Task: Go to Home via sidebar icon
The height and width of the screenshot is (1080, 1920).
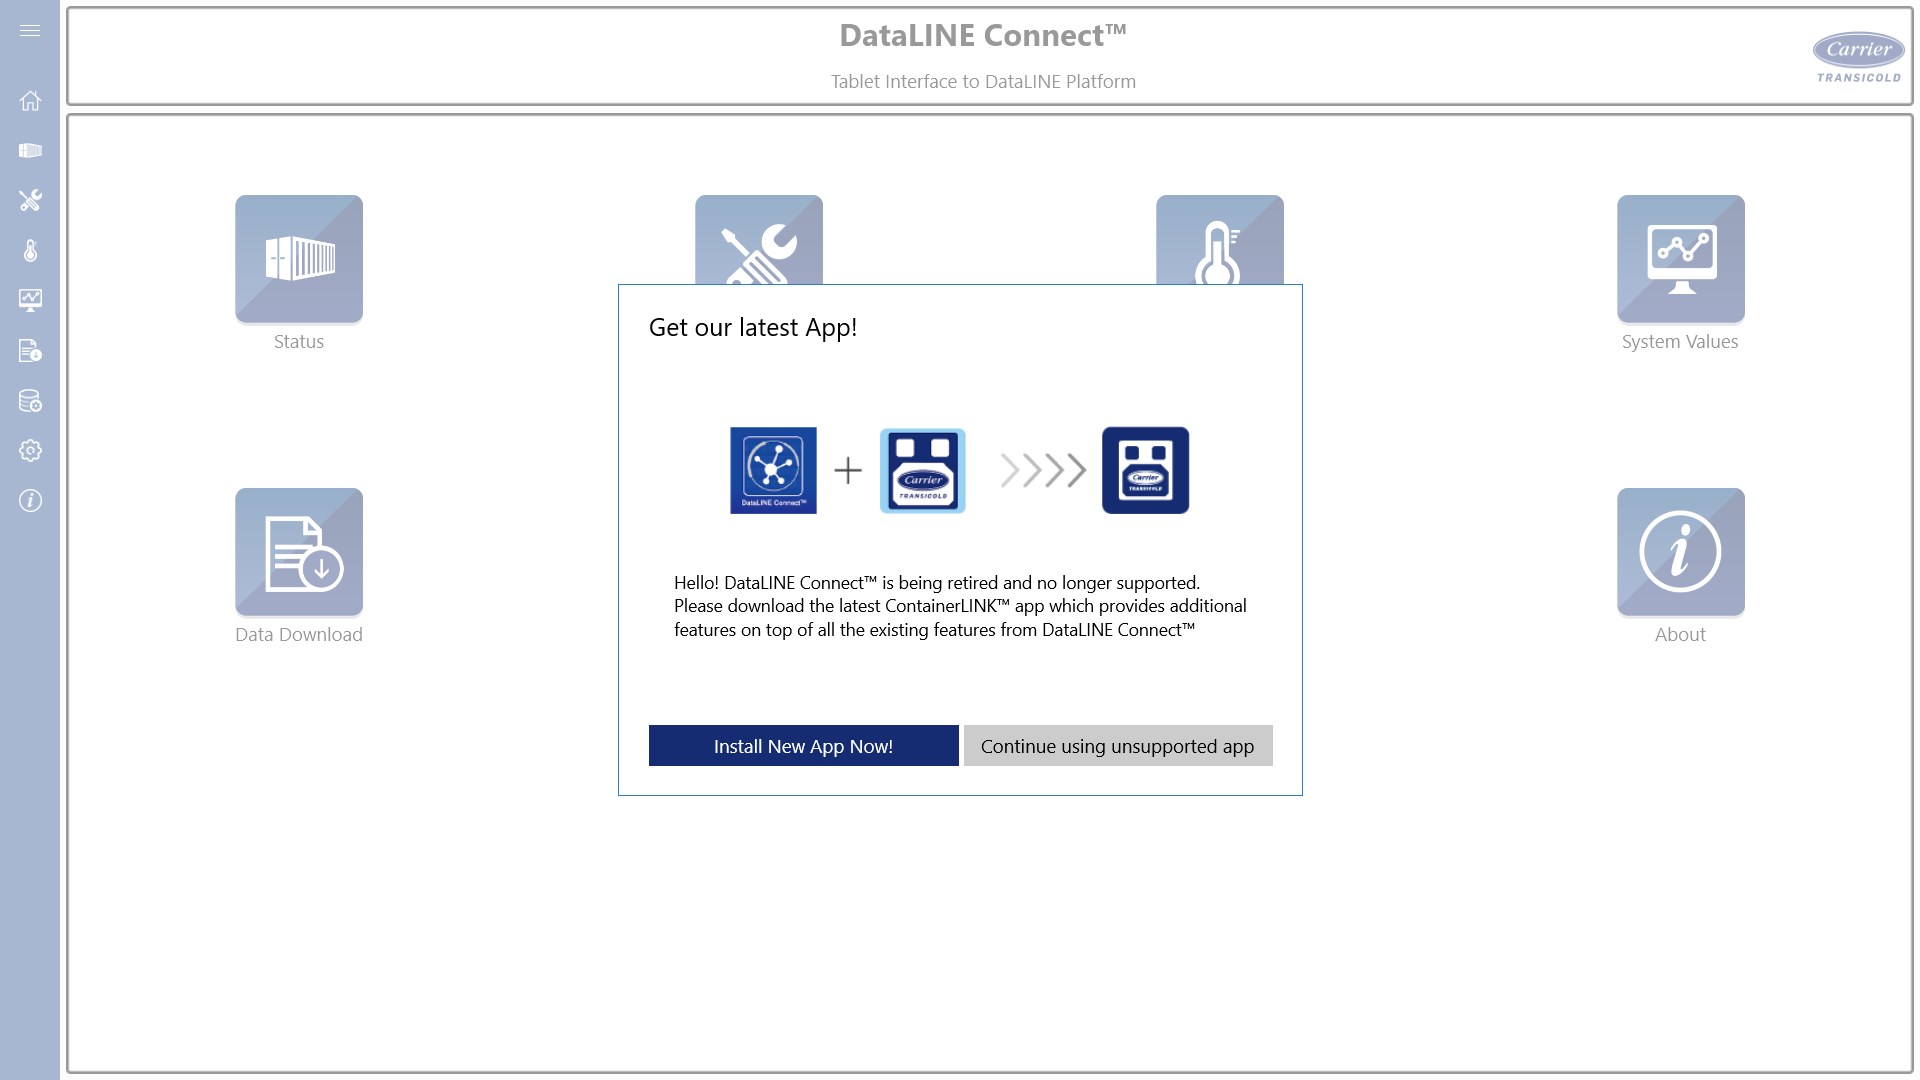Action: point(30,101)
